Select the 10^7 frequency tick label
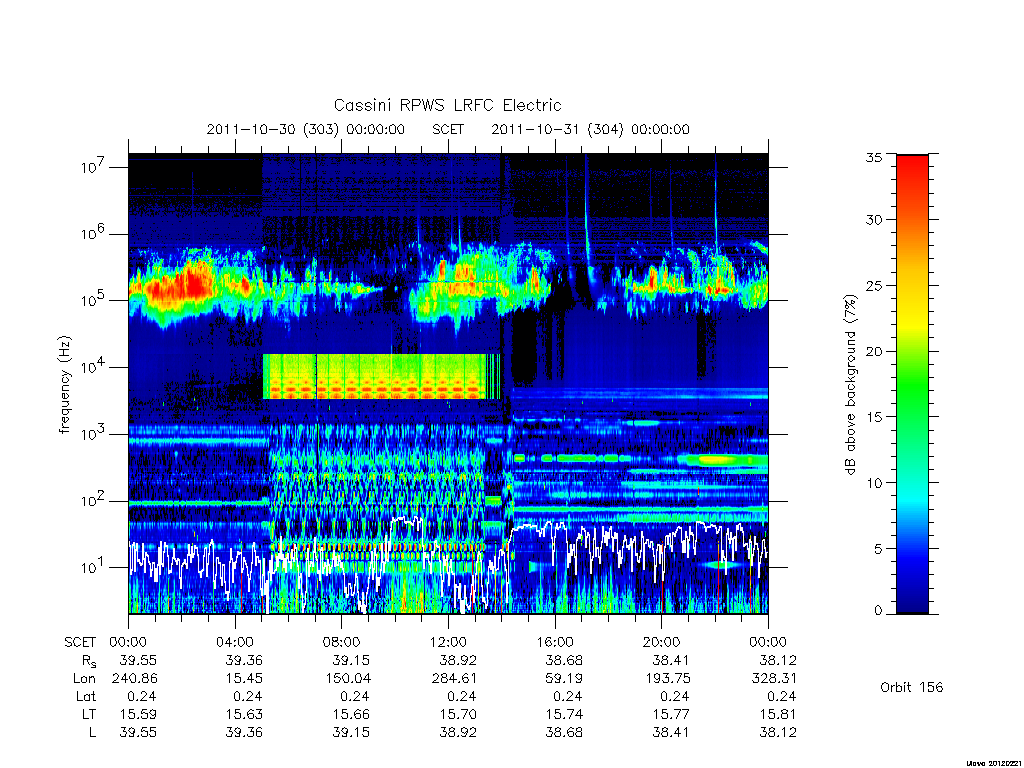Image resolution: width=1024 pixels, height=768 pixels. tap(93, 166)
